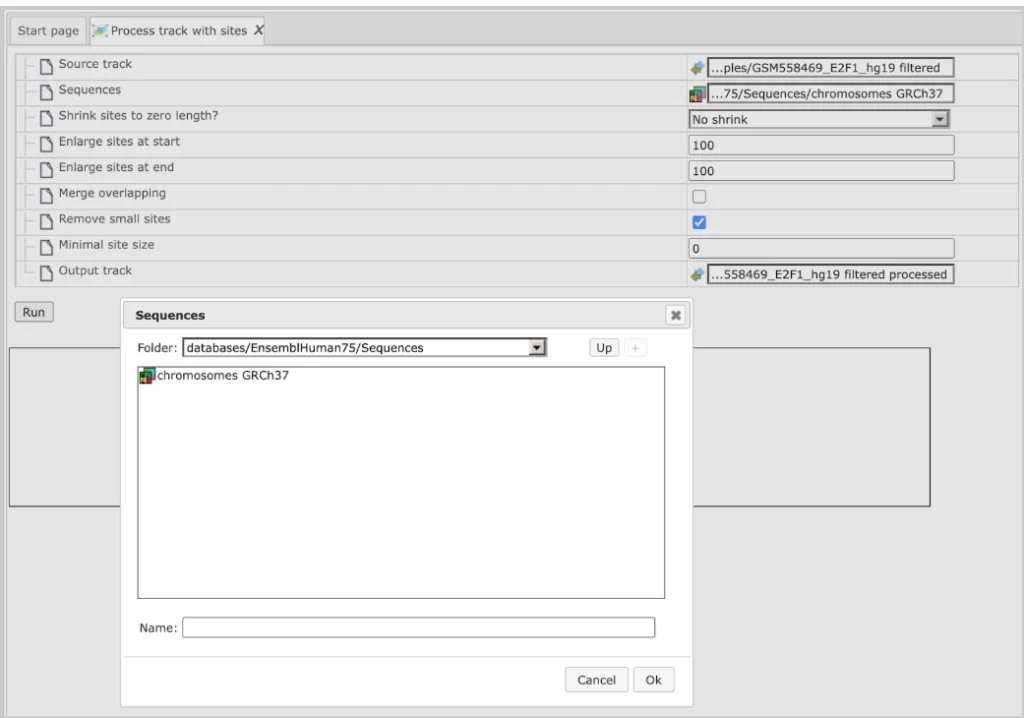Close the Sequences dialog with the X icon
Screen dimensions: 1024x718
pos(676,315)
